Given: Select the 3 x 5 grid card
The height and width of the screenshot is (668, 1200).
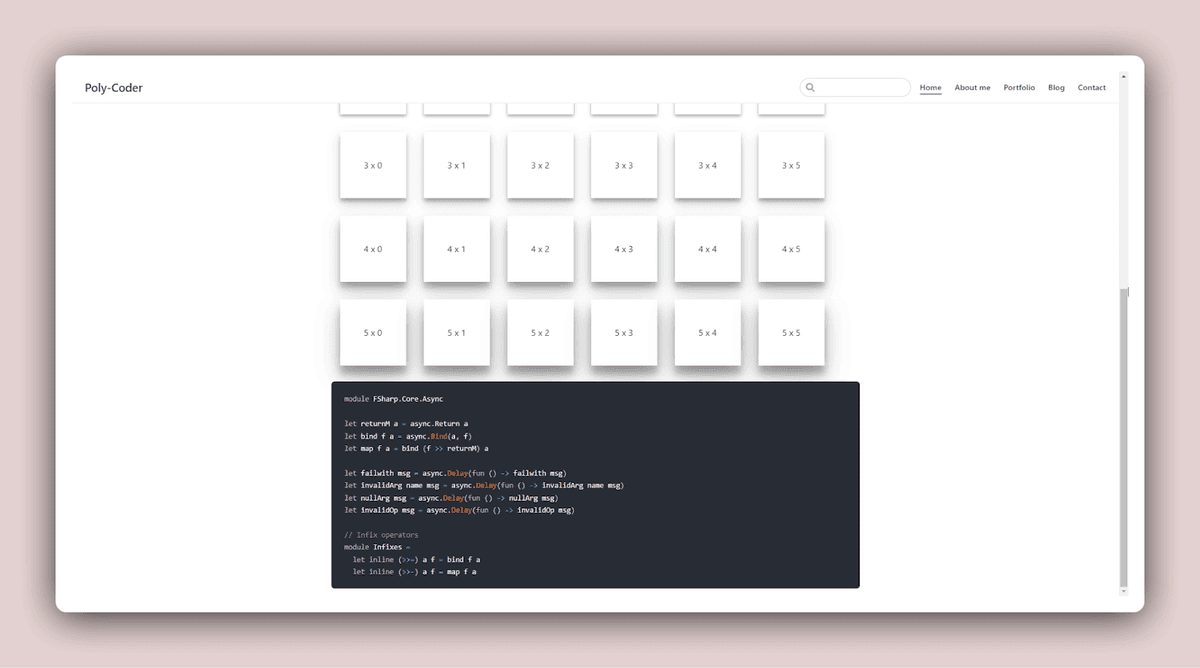Looking at the screenshot, I should tap(791, 165).
